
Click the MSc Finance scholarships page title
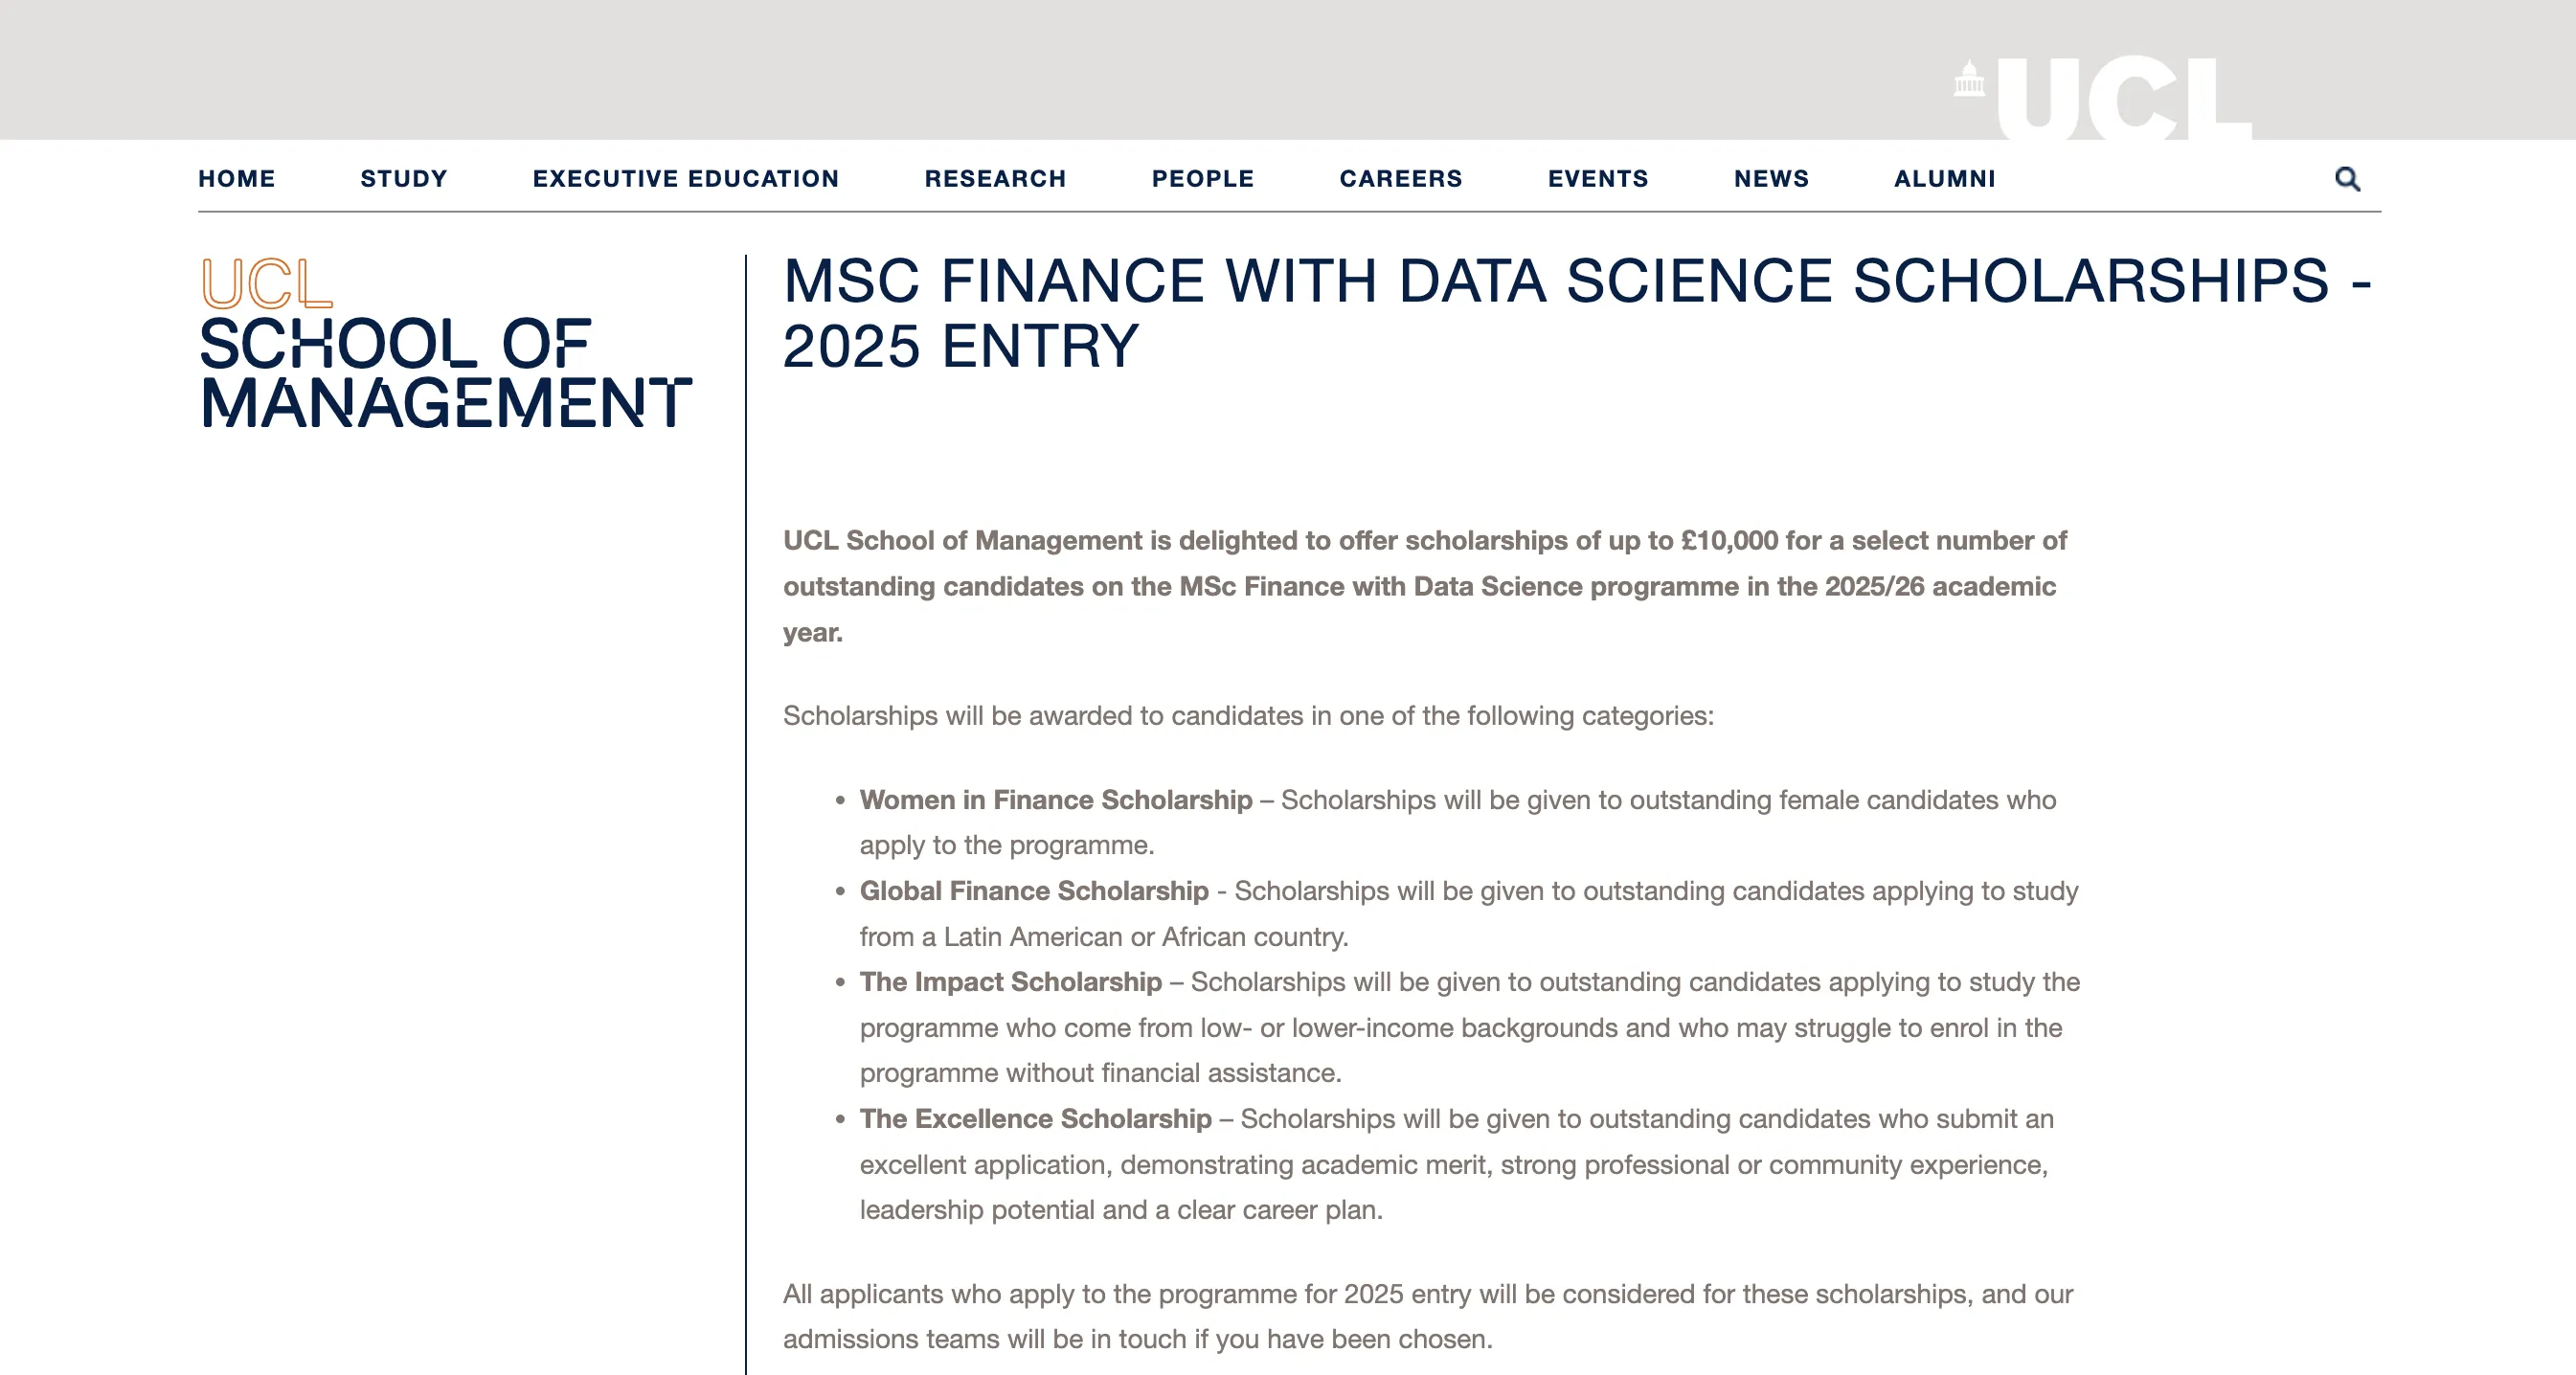1576,312
